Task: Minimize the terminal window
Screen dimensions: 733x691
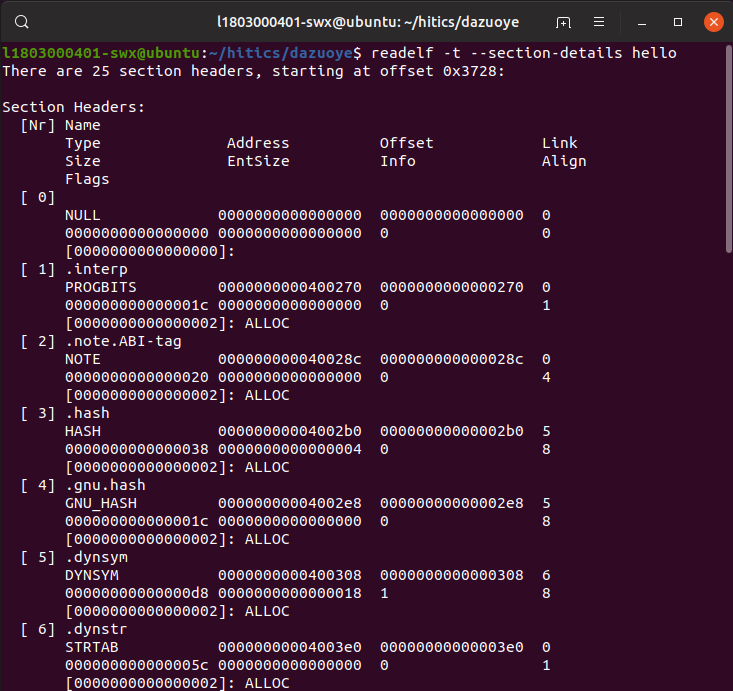Action: [x=642, y=22]
